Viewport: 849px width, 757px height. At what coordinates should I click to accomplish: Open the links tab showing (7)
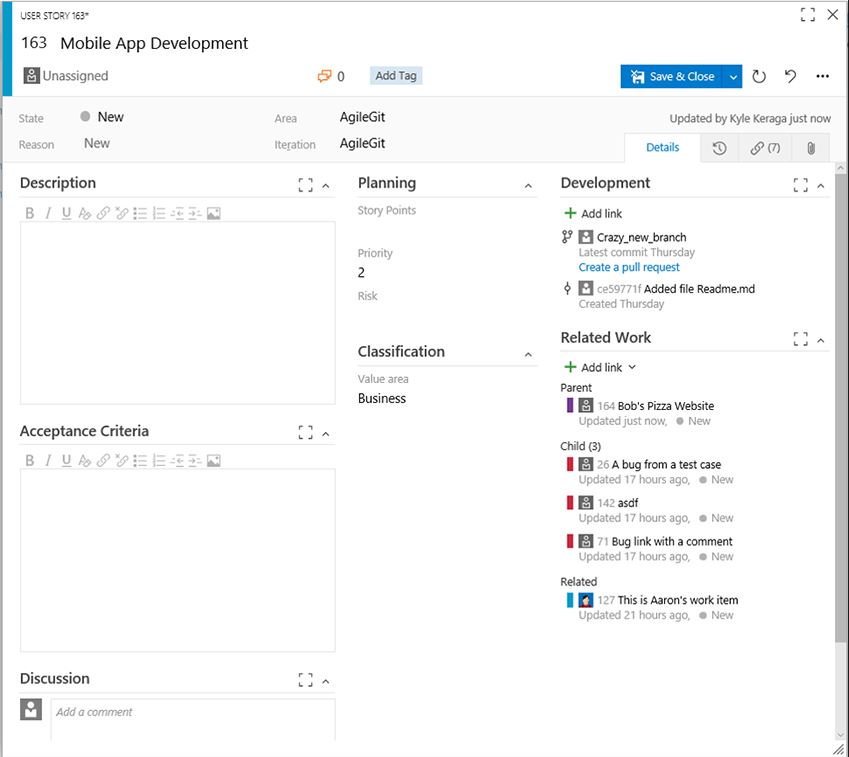(765, 148)
